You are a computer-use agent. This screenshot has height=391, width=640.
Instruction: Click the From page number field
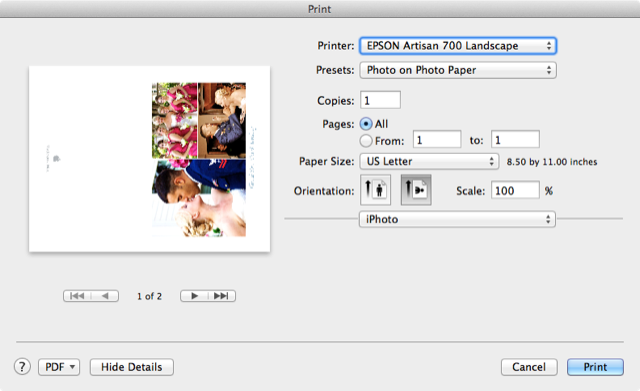coord(437,140)
